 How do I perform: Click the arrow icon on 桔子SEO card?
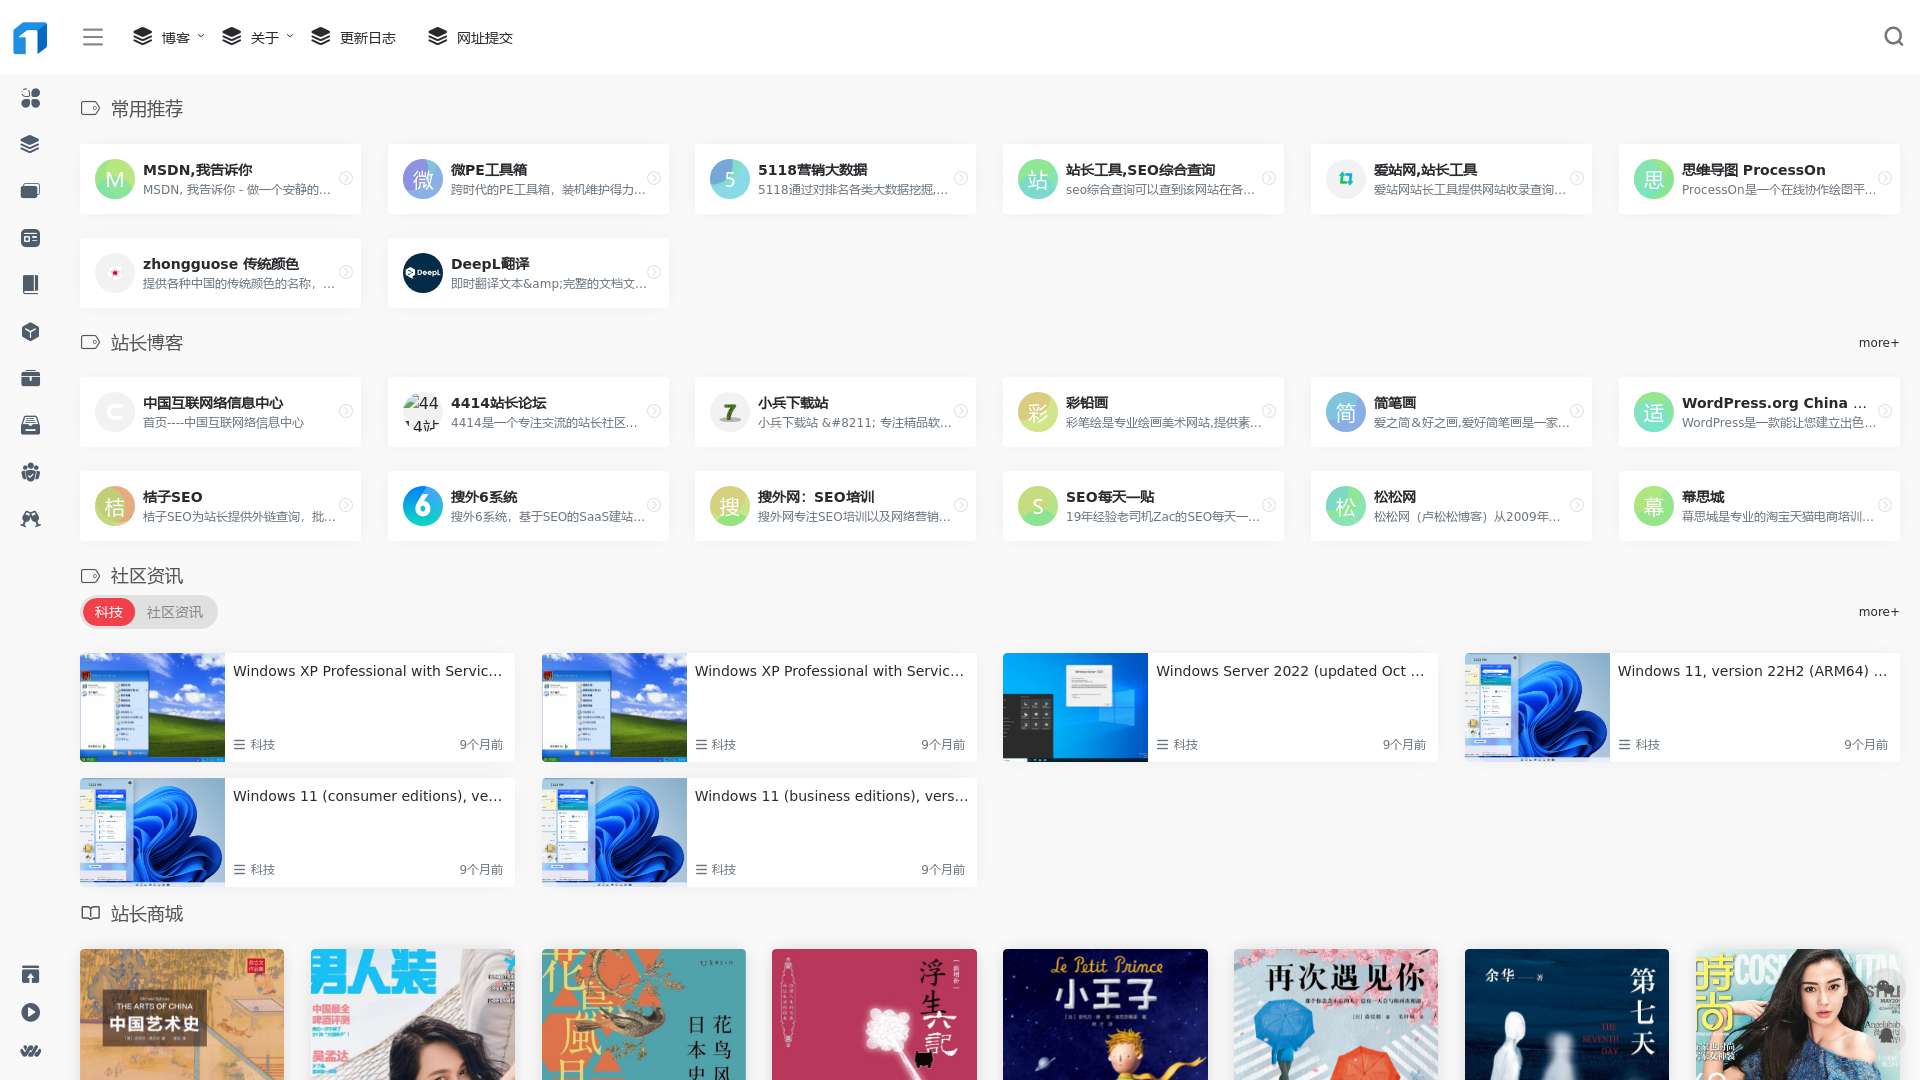point(345,505)
